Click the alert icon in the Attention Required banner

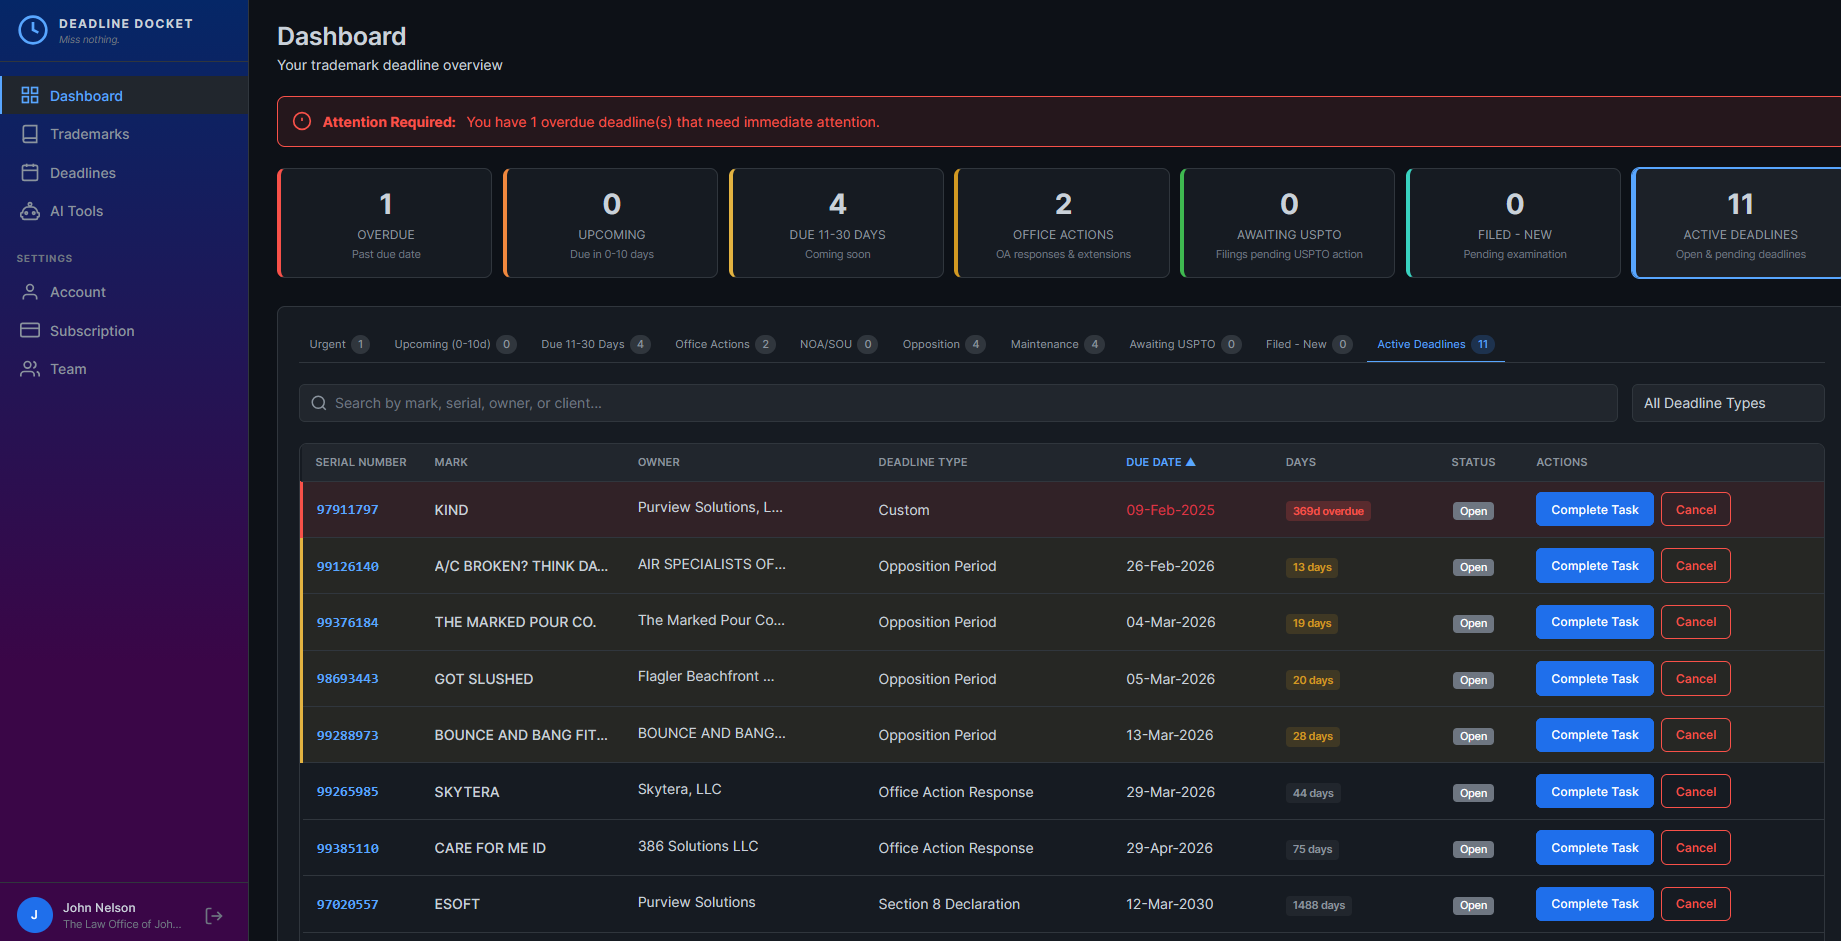click(x=301, y=120)
